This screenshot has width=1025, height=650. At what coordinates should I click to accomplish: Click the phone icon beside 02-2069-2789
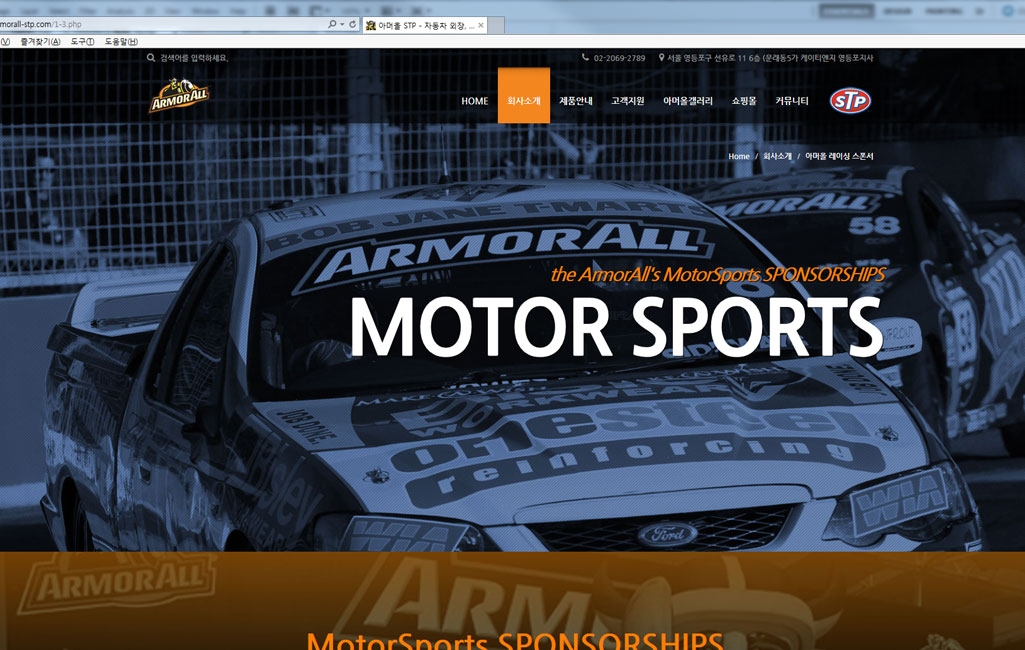pos(585,58)
